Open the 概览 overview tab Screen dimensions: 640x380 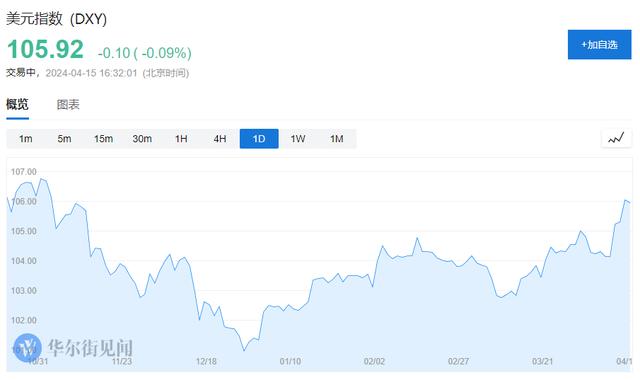pyautogui.click(x=18, y=104)
